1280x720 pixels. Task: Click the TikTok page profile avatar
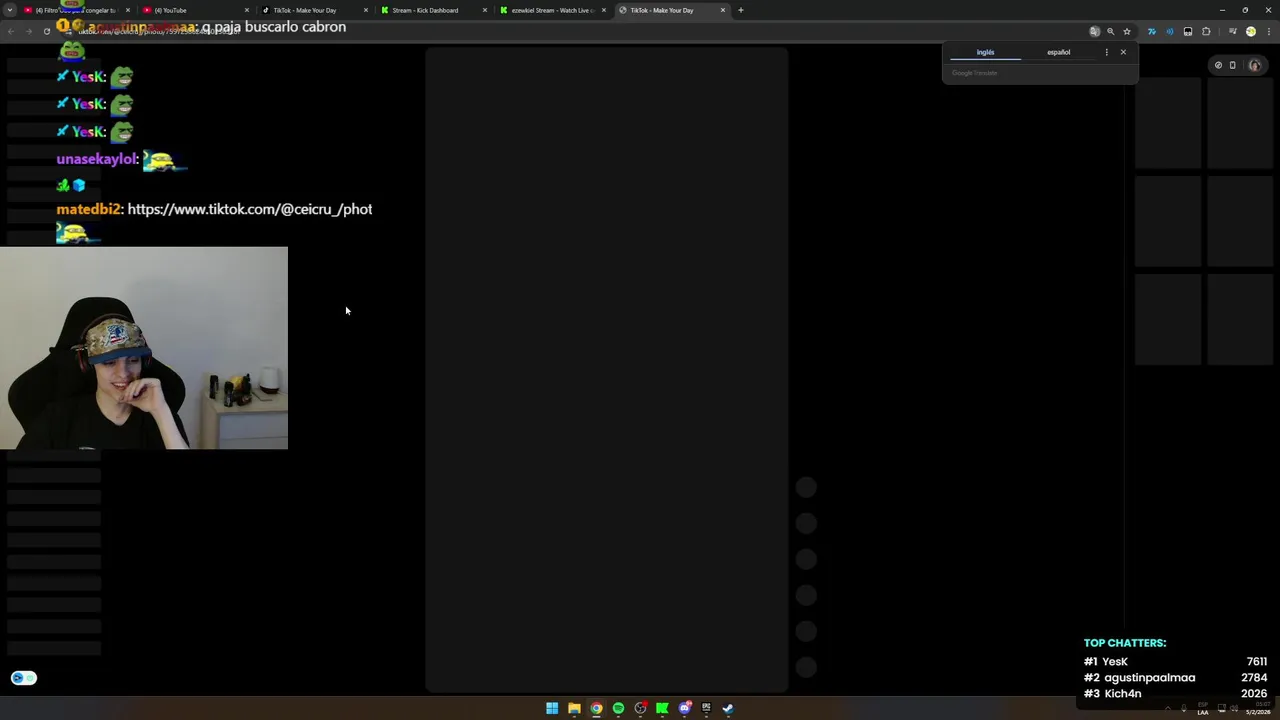point(1254,65)
